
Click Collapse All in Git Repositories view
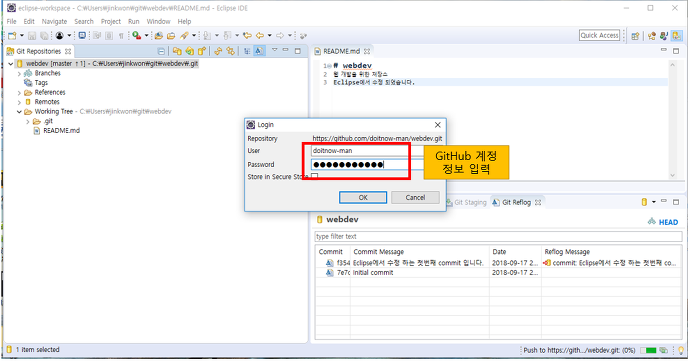161,51
